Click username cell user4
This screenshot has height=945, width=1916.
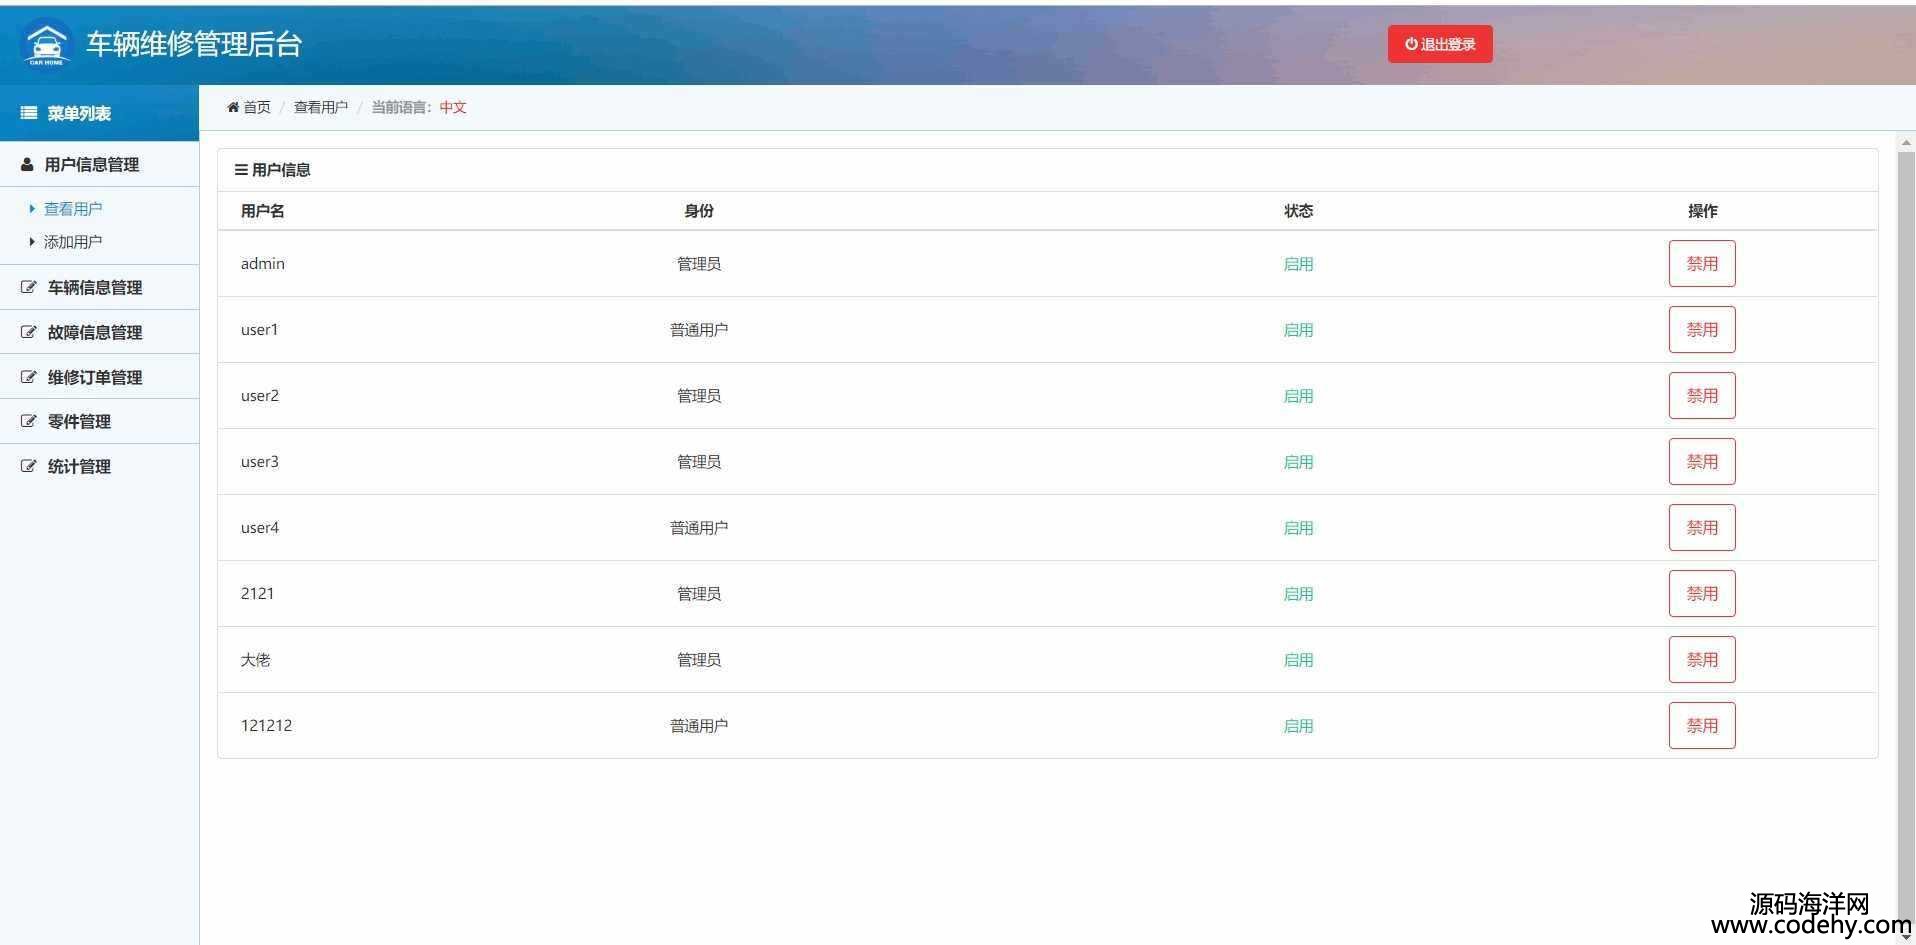[260, 528]
